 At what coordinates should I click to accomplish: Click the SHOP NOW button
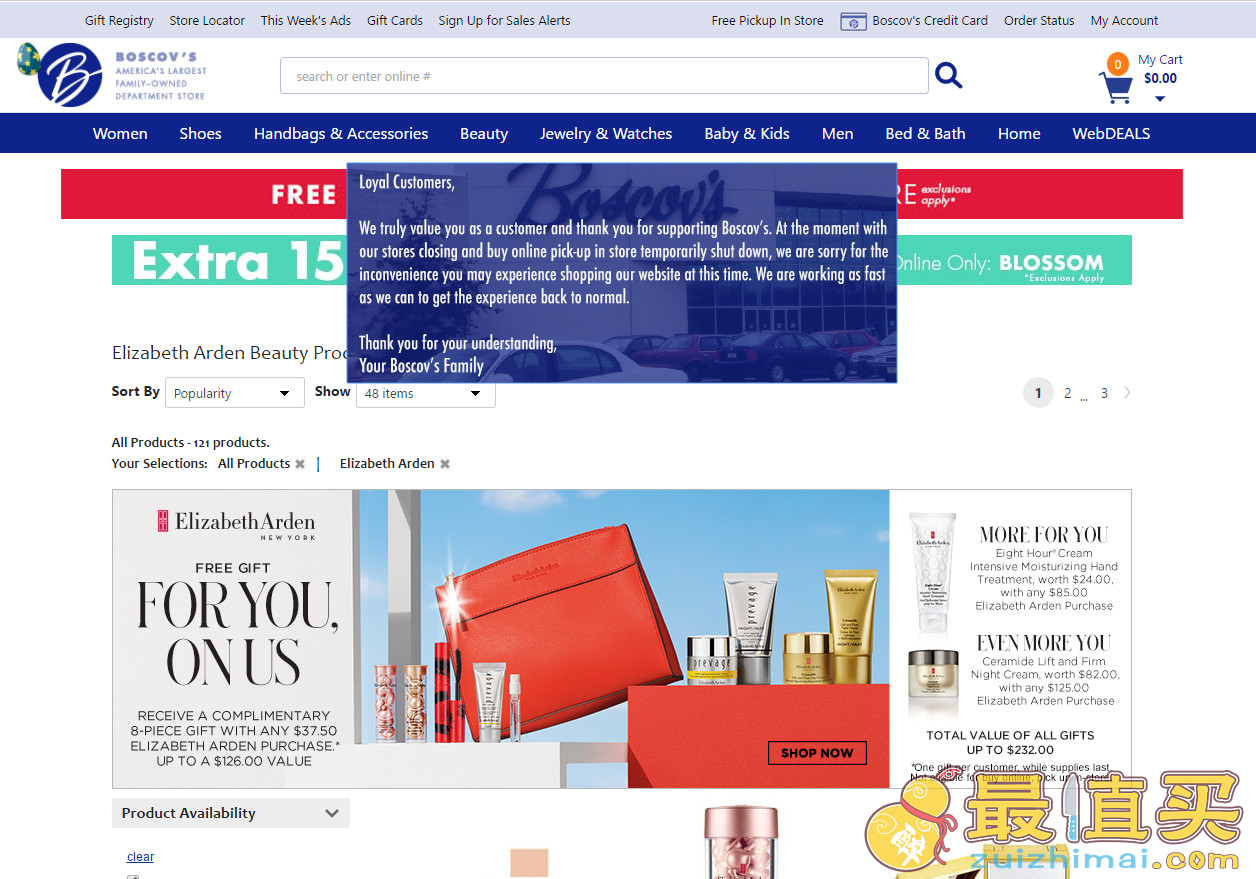817,753
